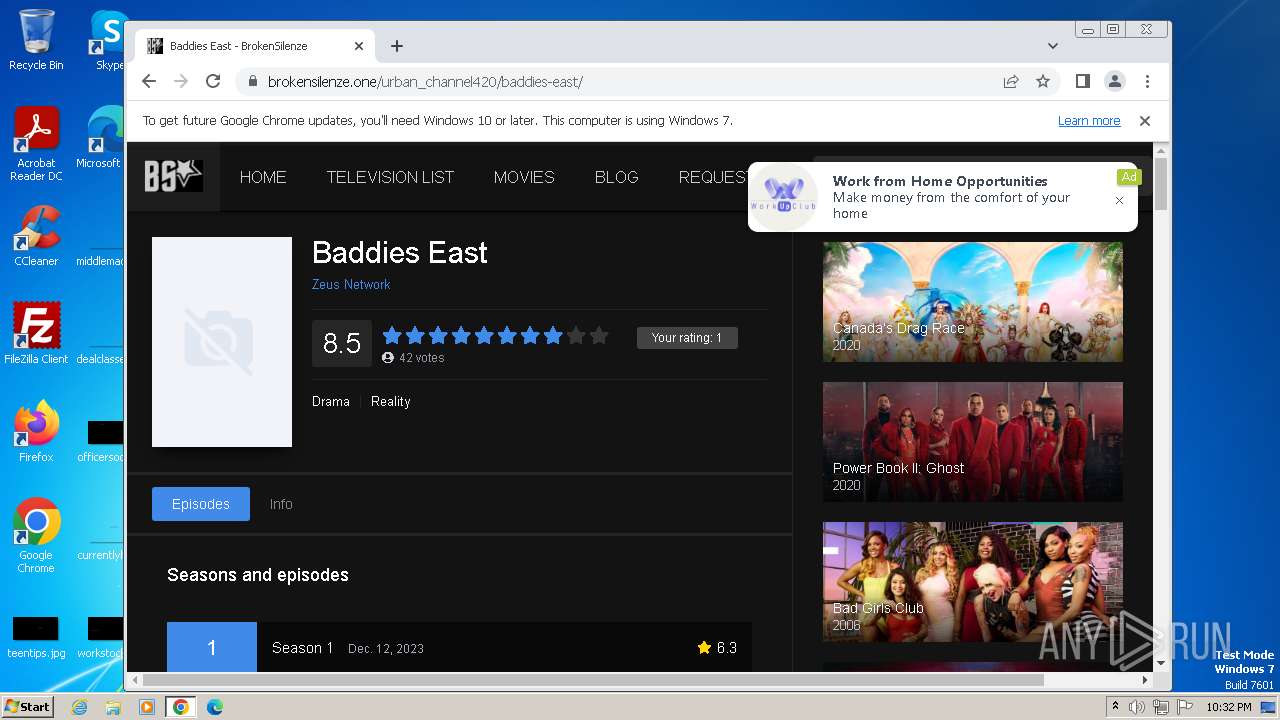This screenshot has height=720, width=1280.
Task: Click the address bar URL
Action: (425, 82)
